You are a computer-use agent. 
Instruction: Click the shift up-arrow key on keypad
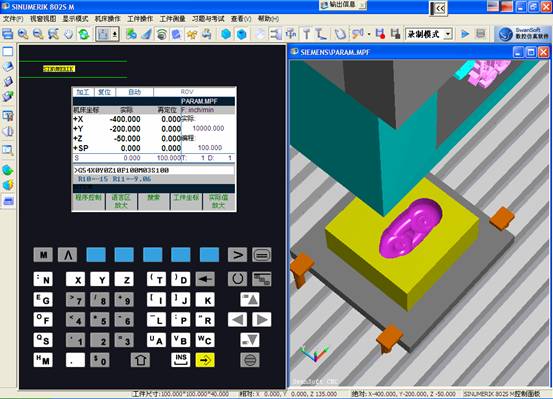coord(140,360)
